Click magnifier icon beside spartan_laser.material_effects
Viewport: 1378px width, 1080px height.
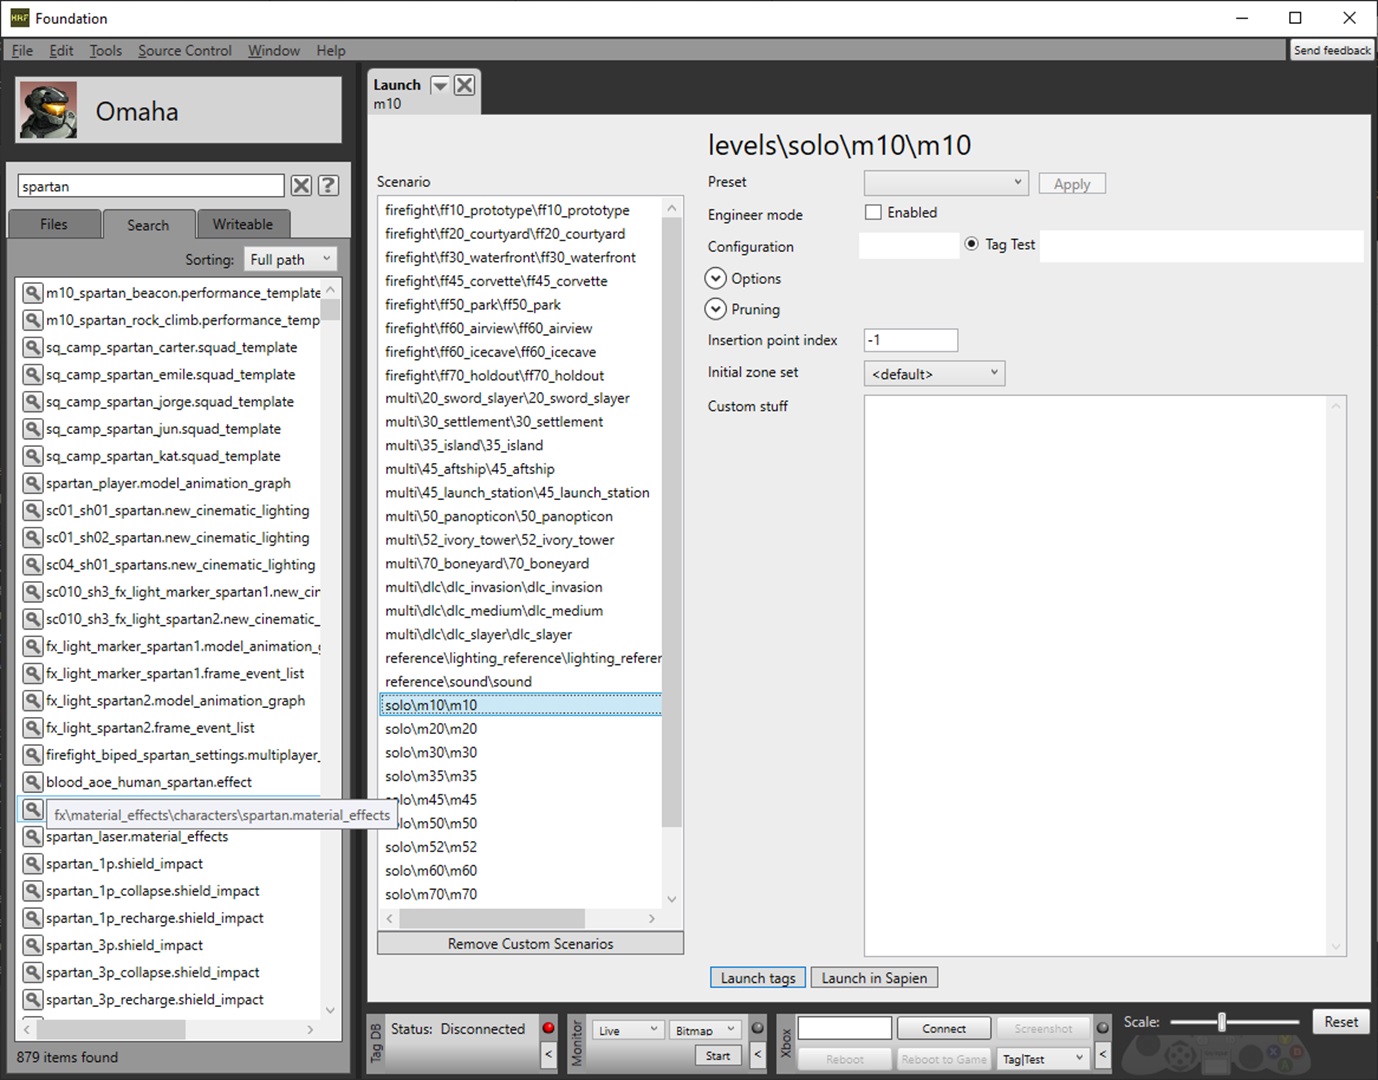[32, 836]
